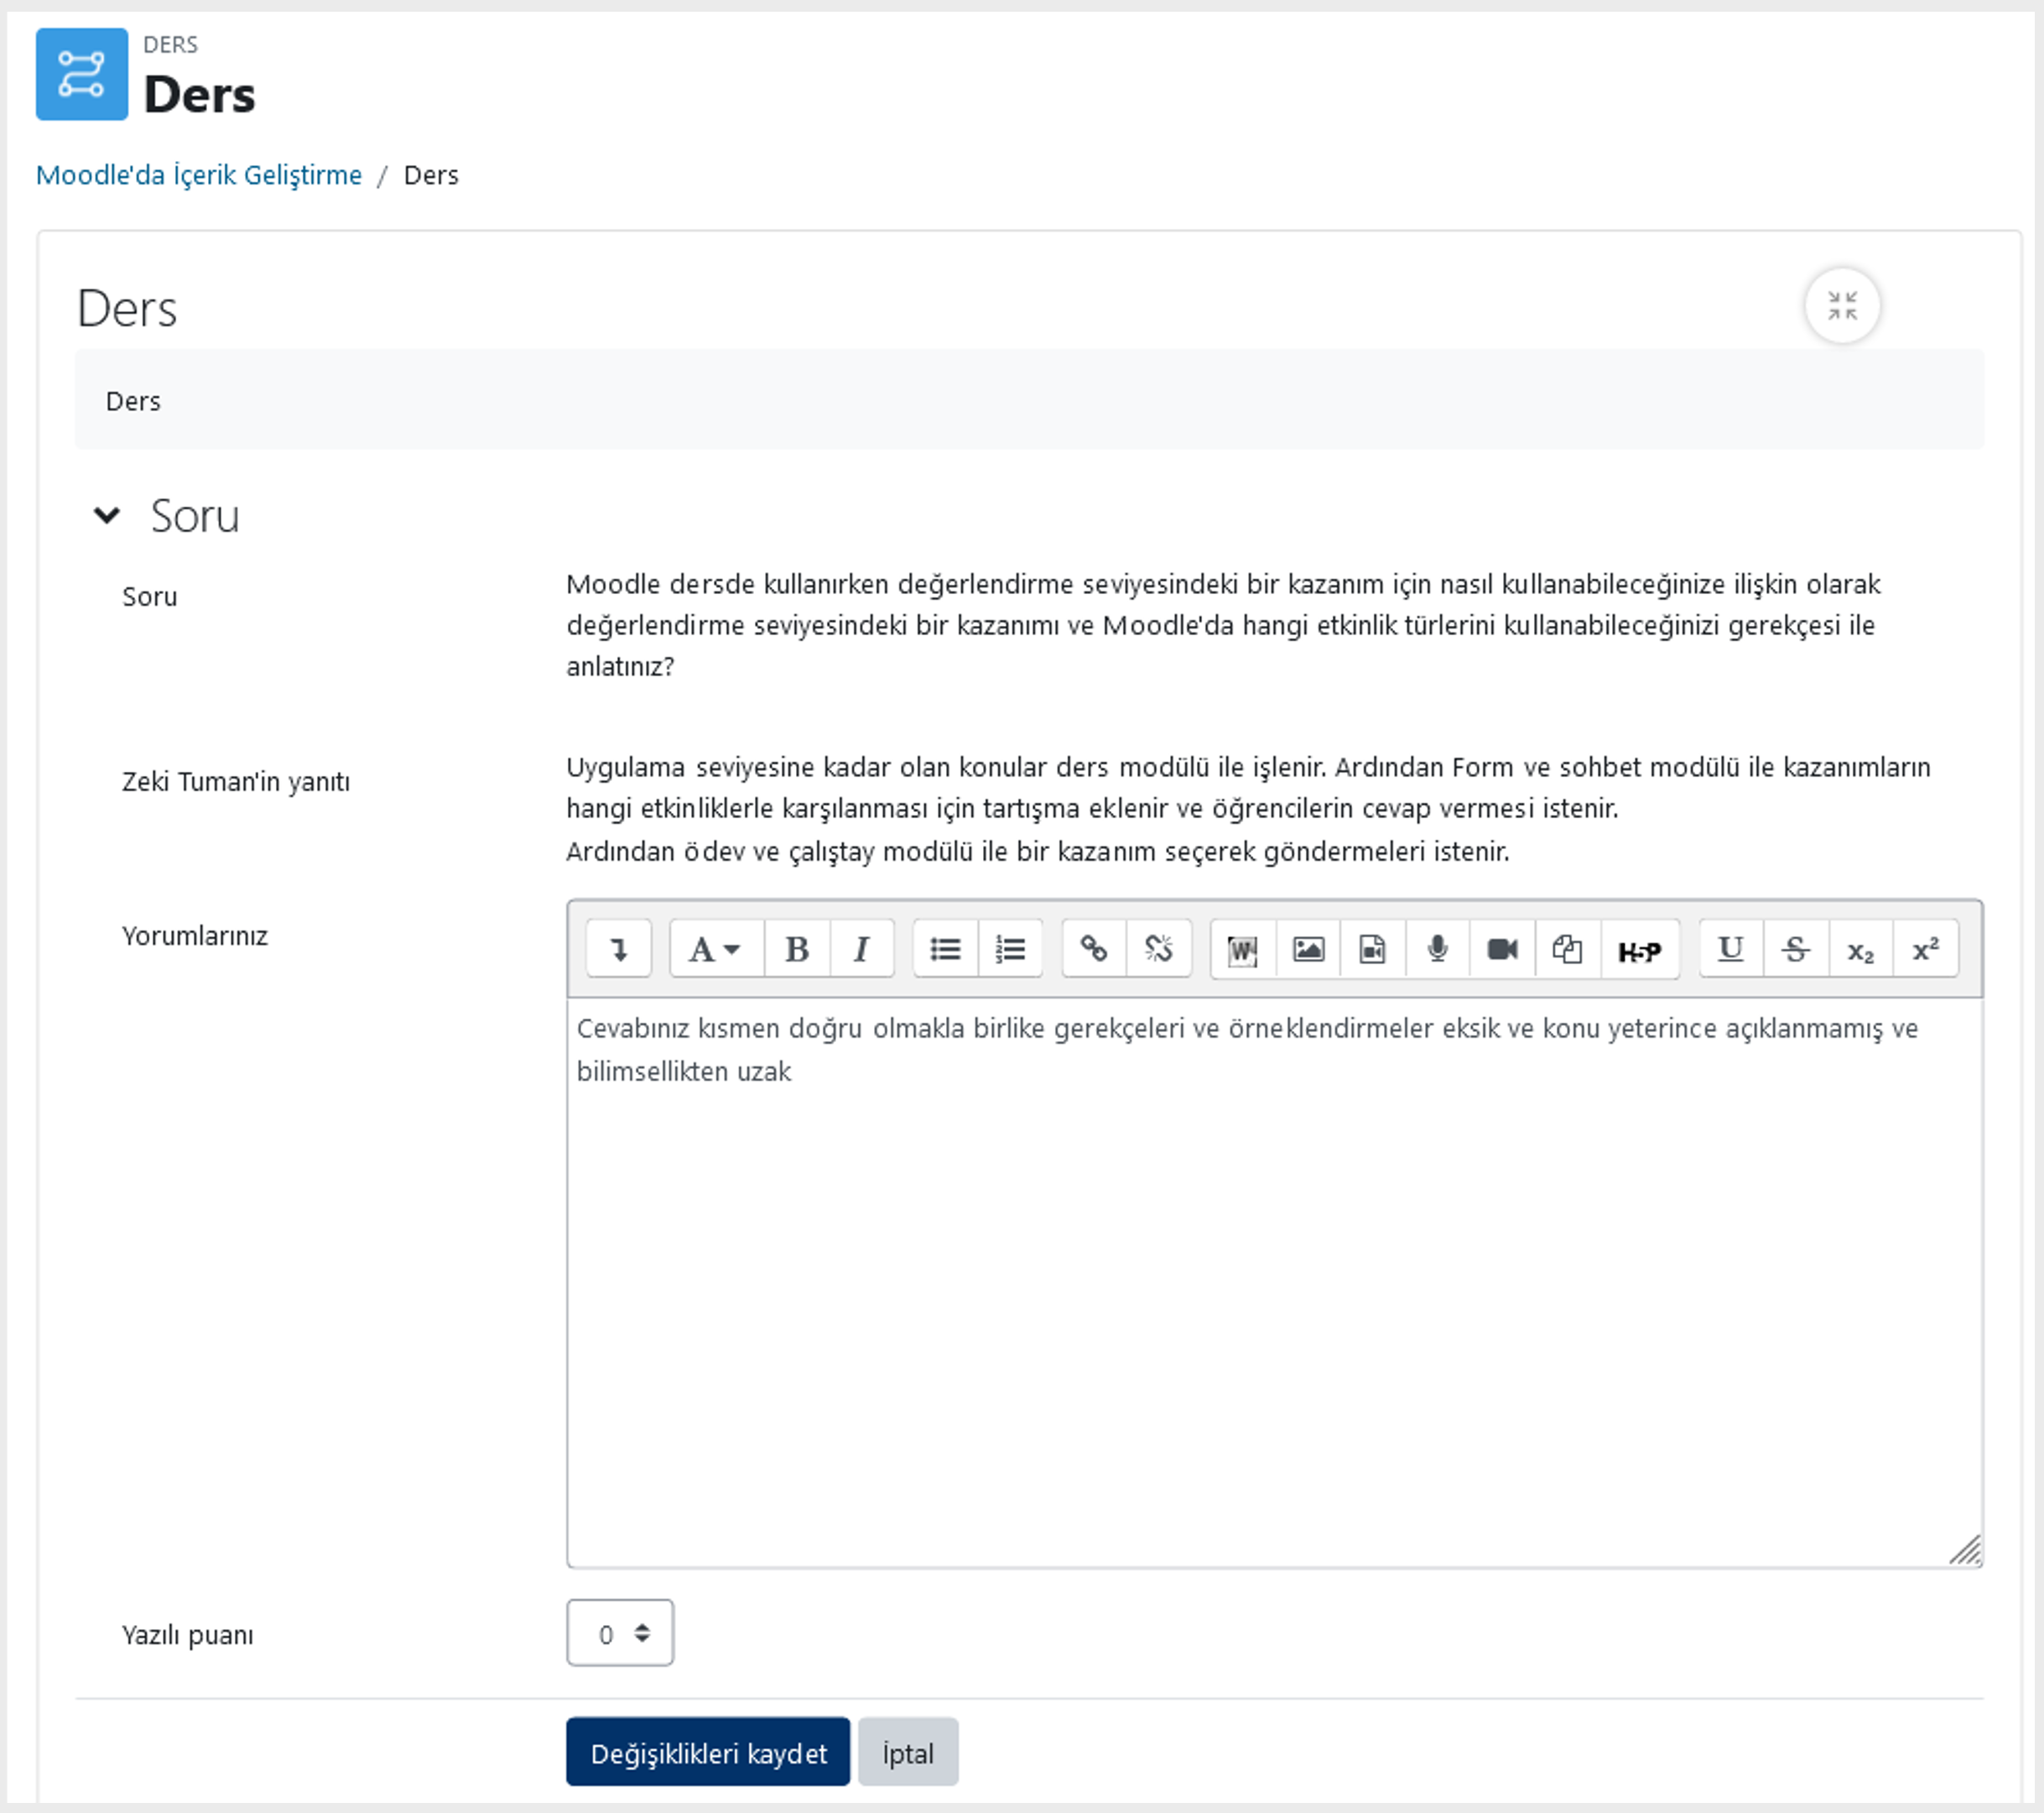Insert an ordered numbered list
This screenshot has height=1813, width=2044.
1010,948
